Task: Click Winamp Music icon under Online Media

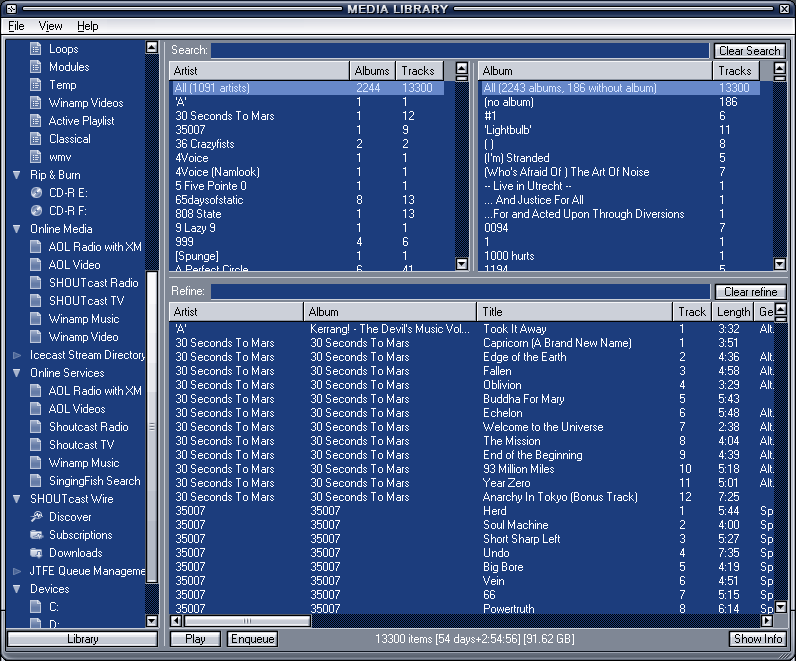Action: click(x=36, y=319)
